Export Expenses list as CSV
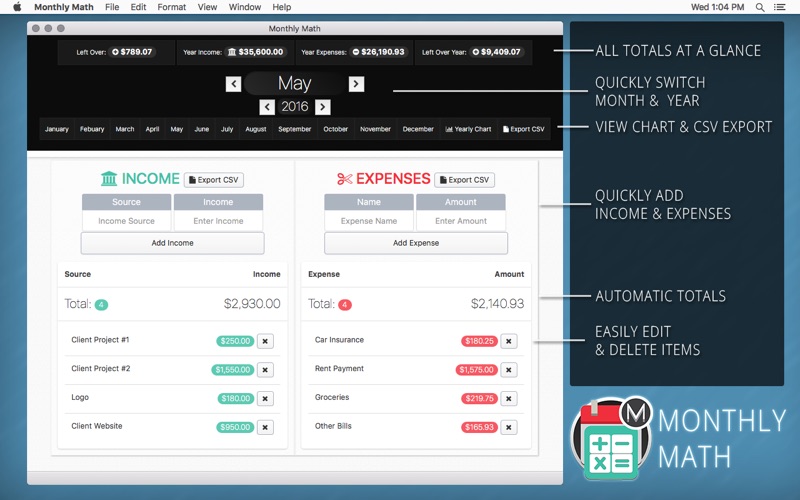The image size is (800, 500). (x=464, y=180)
